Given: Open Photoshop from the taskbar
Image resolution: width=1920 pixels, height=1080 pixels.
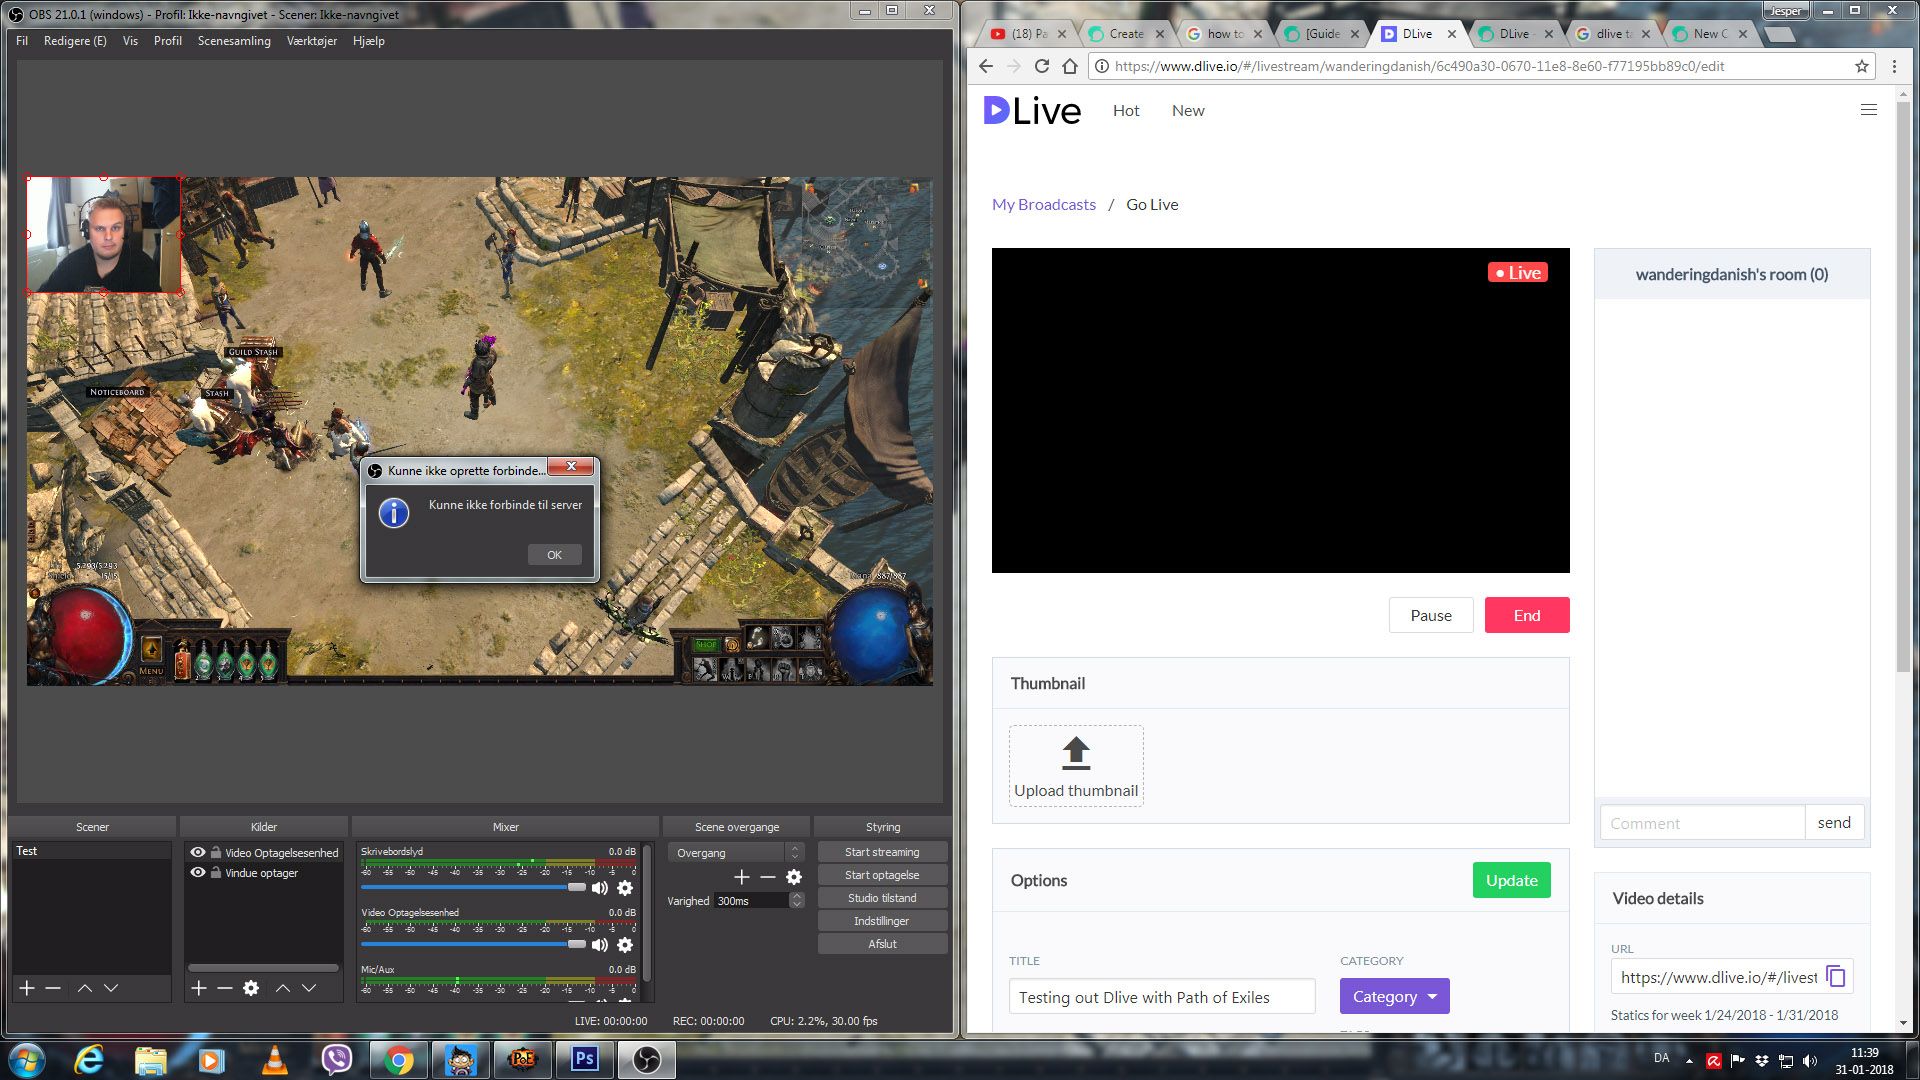Looking at the screenshot, I should coord(584,1059).
